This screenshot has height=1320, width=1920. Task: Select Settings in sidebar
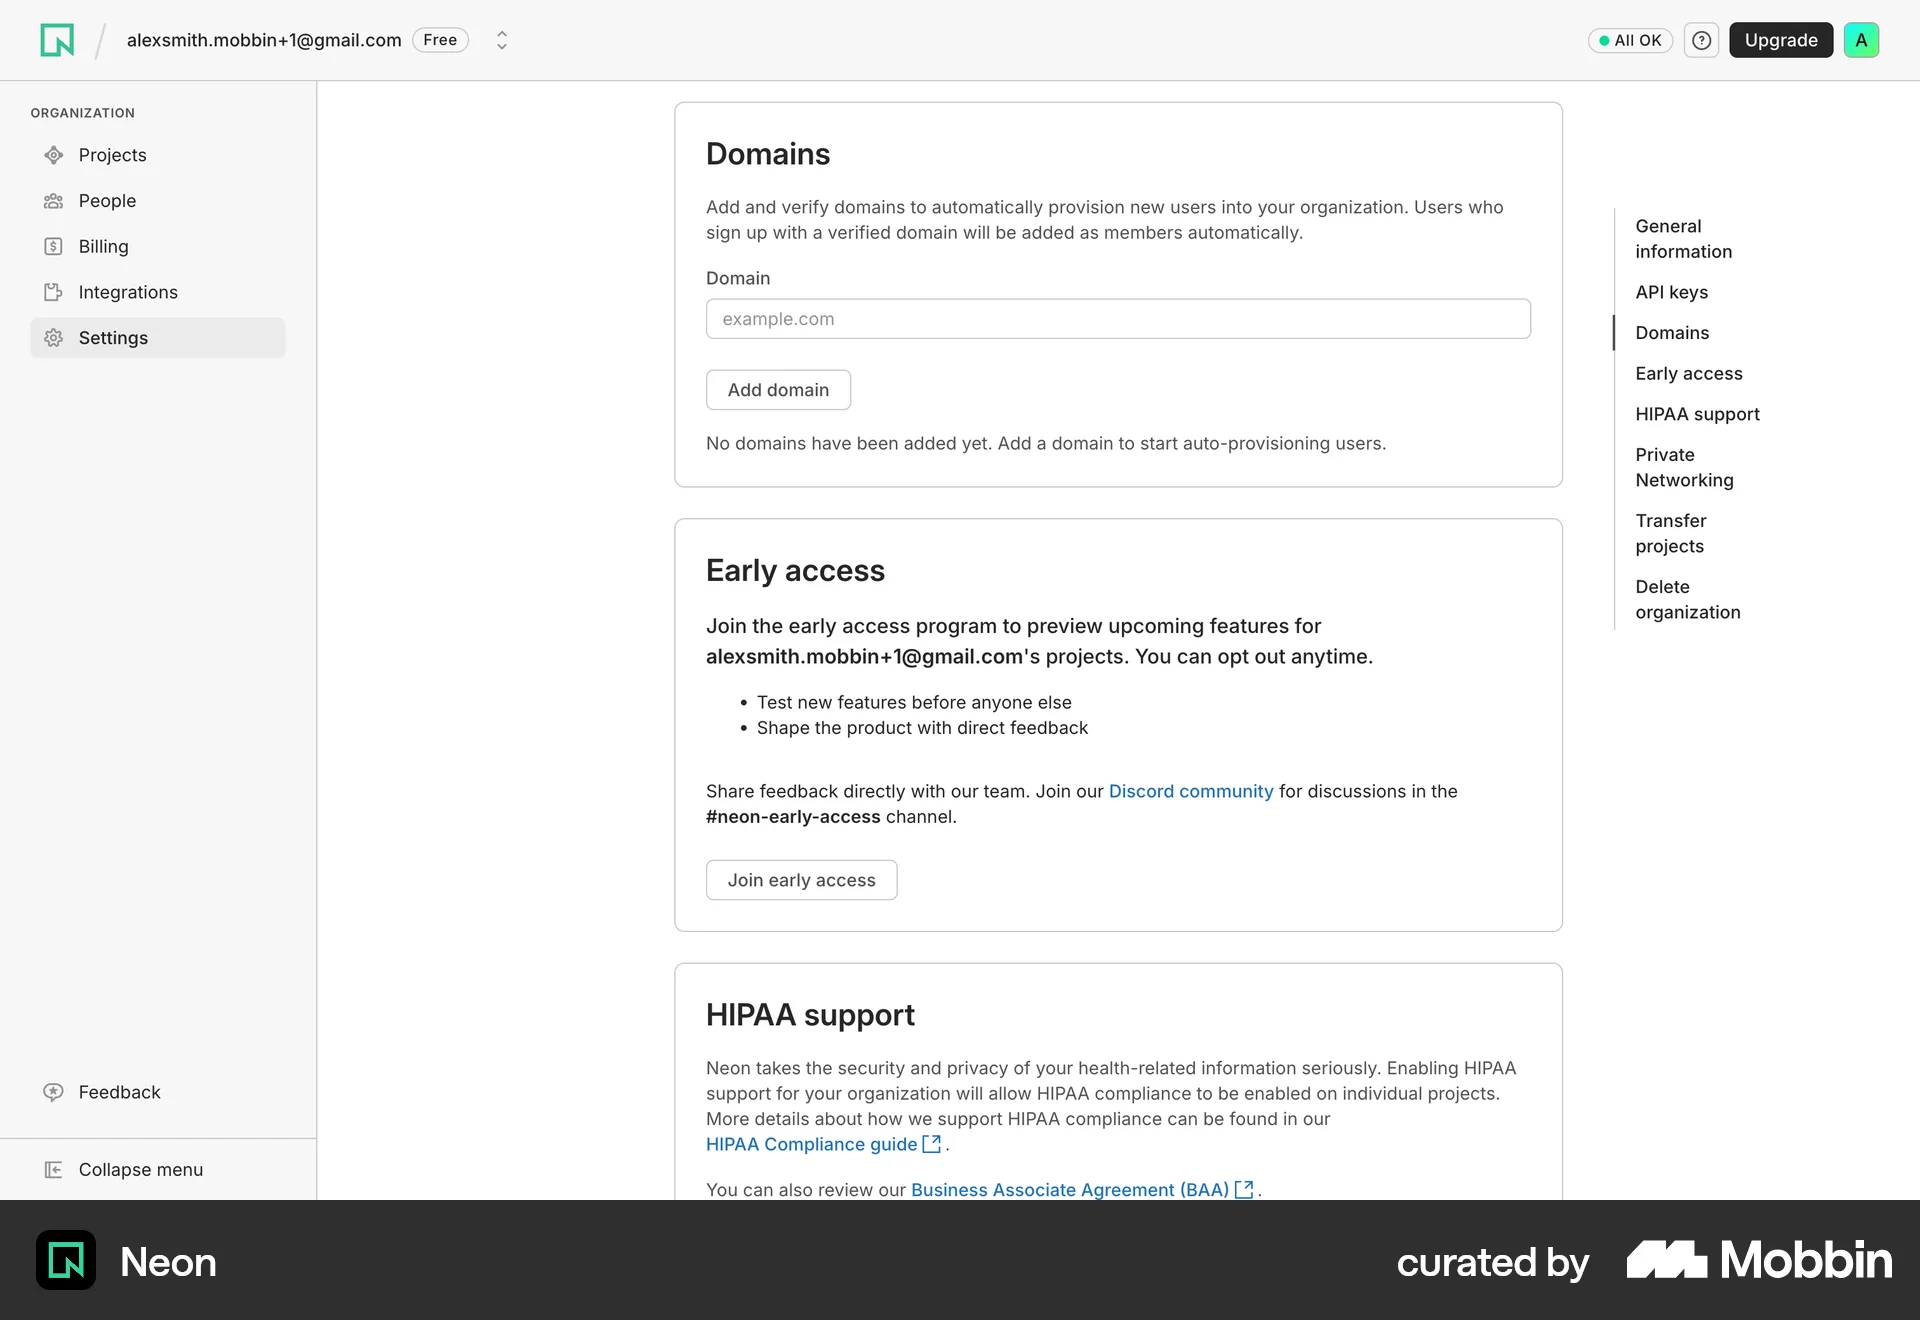(158, 338)
